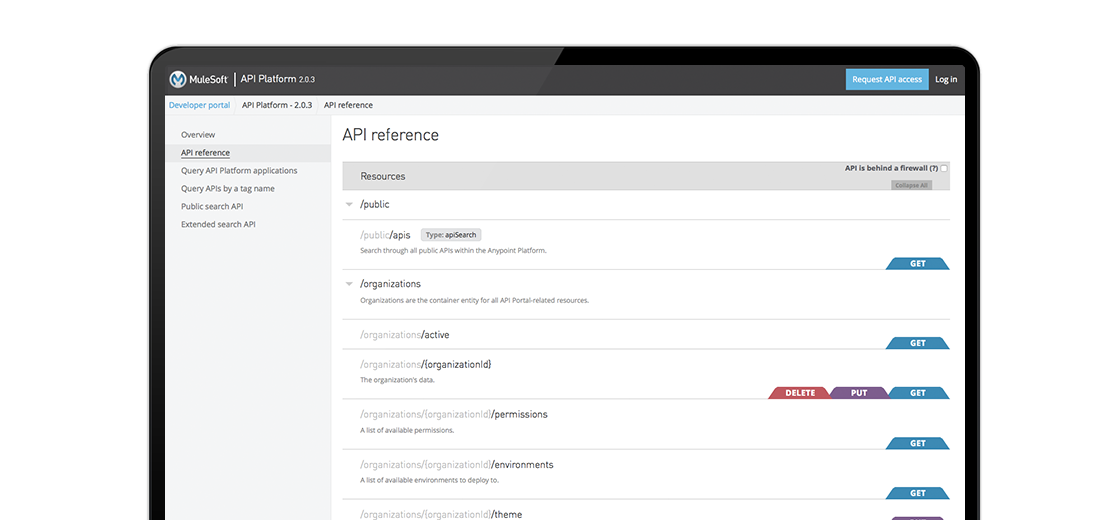Image resolution: width=1120 pixels, height=520 pixels.
Task: Click the API Platform 2.0.3 header title
Action: [278, 79]
